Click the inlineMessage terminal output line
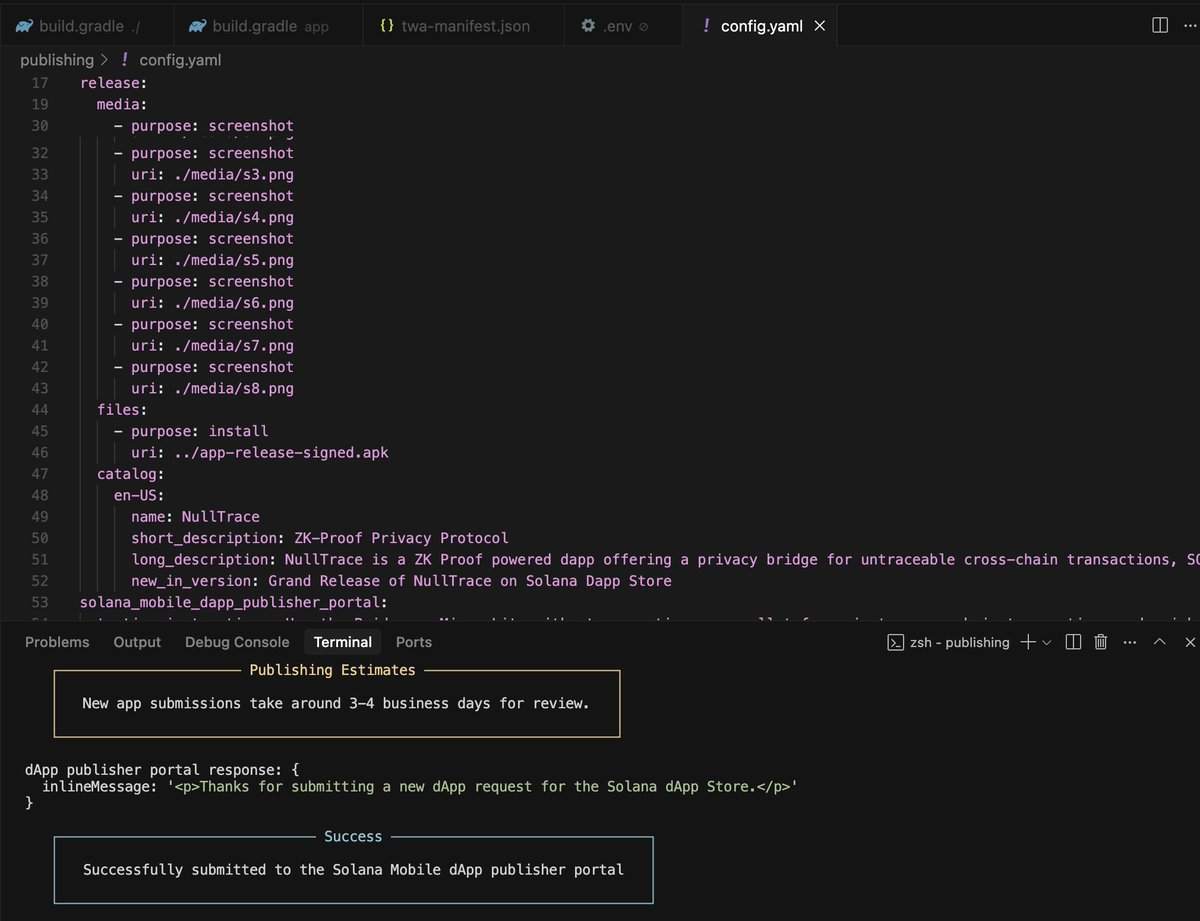Screen dimensions: 1200x921 pyautogui.click(x=420, y=787)
